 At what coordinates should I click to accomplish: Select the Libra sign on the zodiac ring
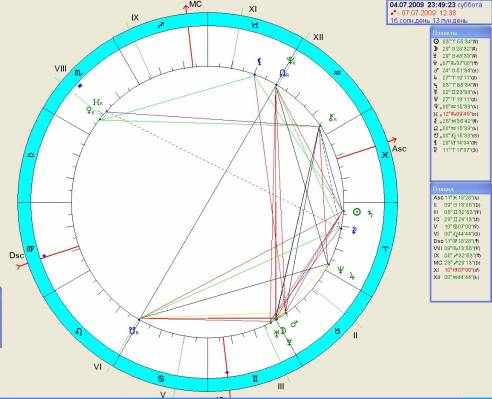(x=31, y=155)
